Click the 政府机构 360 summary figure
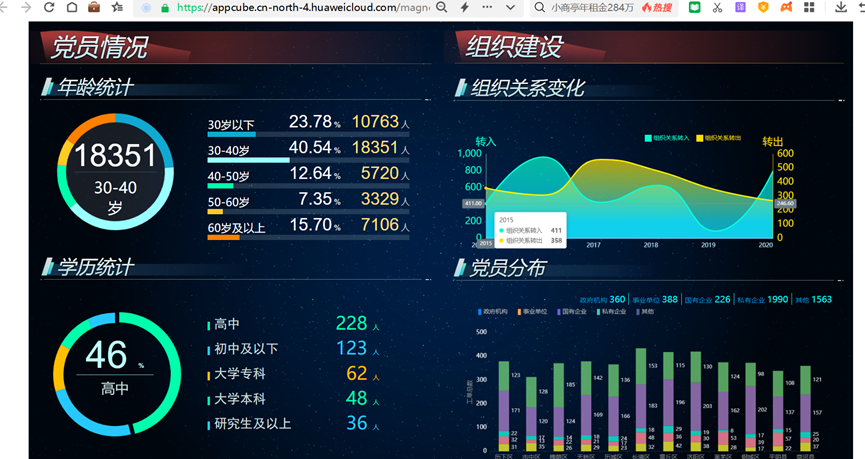The height and width of the screenshot is (459, 865). 602,300
